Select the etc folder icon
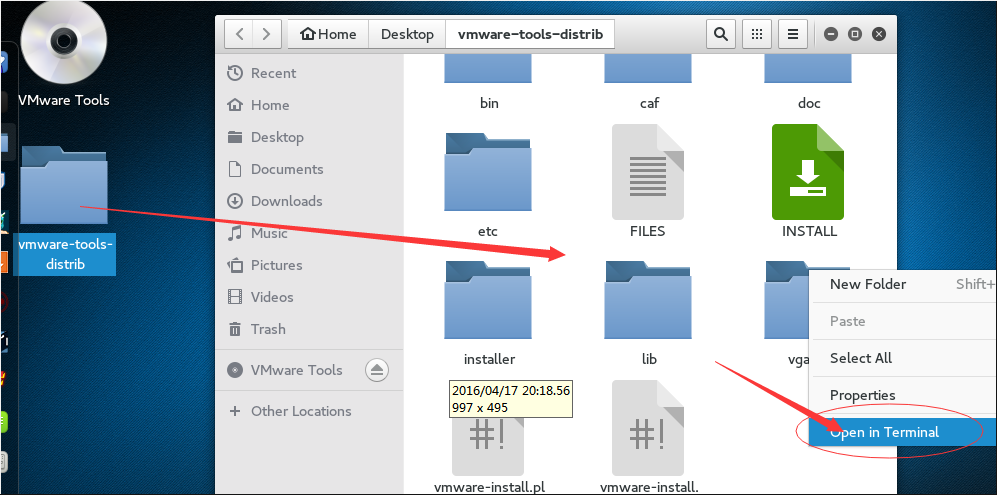 tap(488, 172)
